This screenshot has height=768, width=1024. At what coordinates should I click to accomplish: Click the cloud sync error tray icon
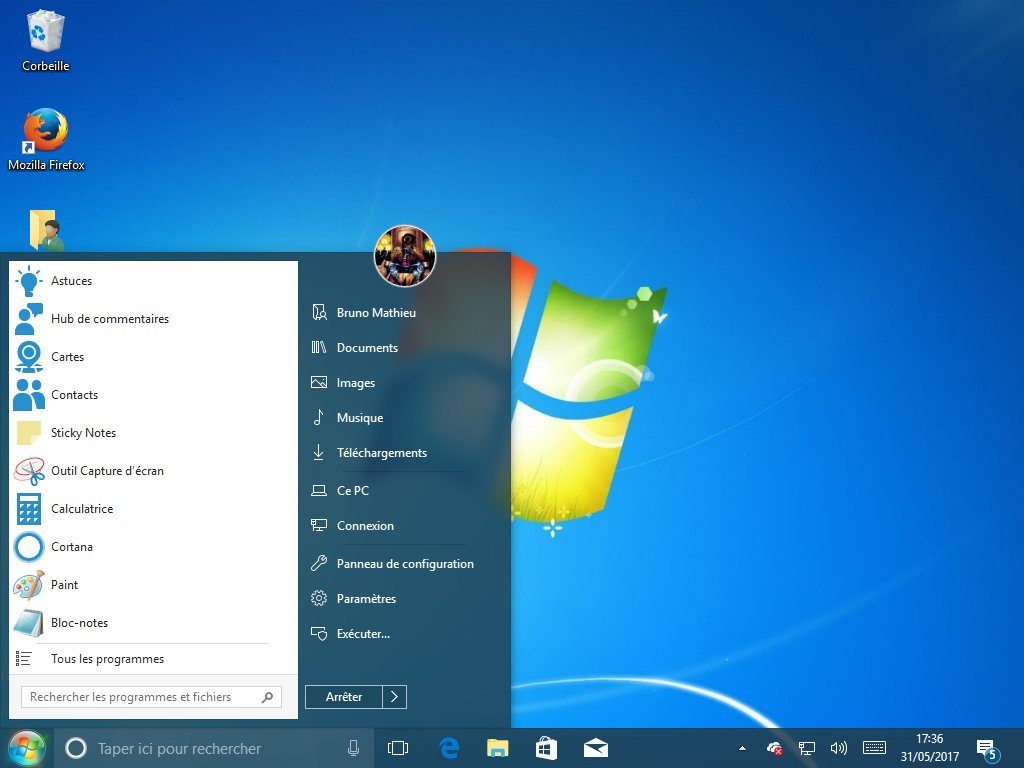pos(775,748)
